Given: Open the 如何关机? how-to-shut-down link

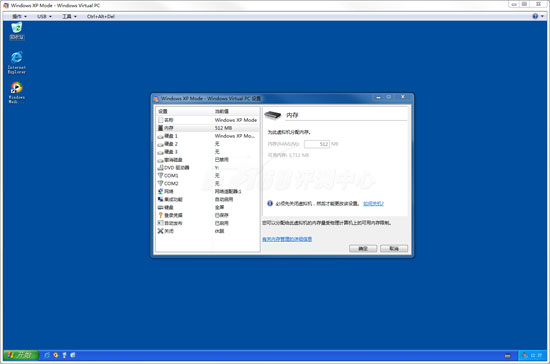Looking at the screenshot, I should coord(373,204).
